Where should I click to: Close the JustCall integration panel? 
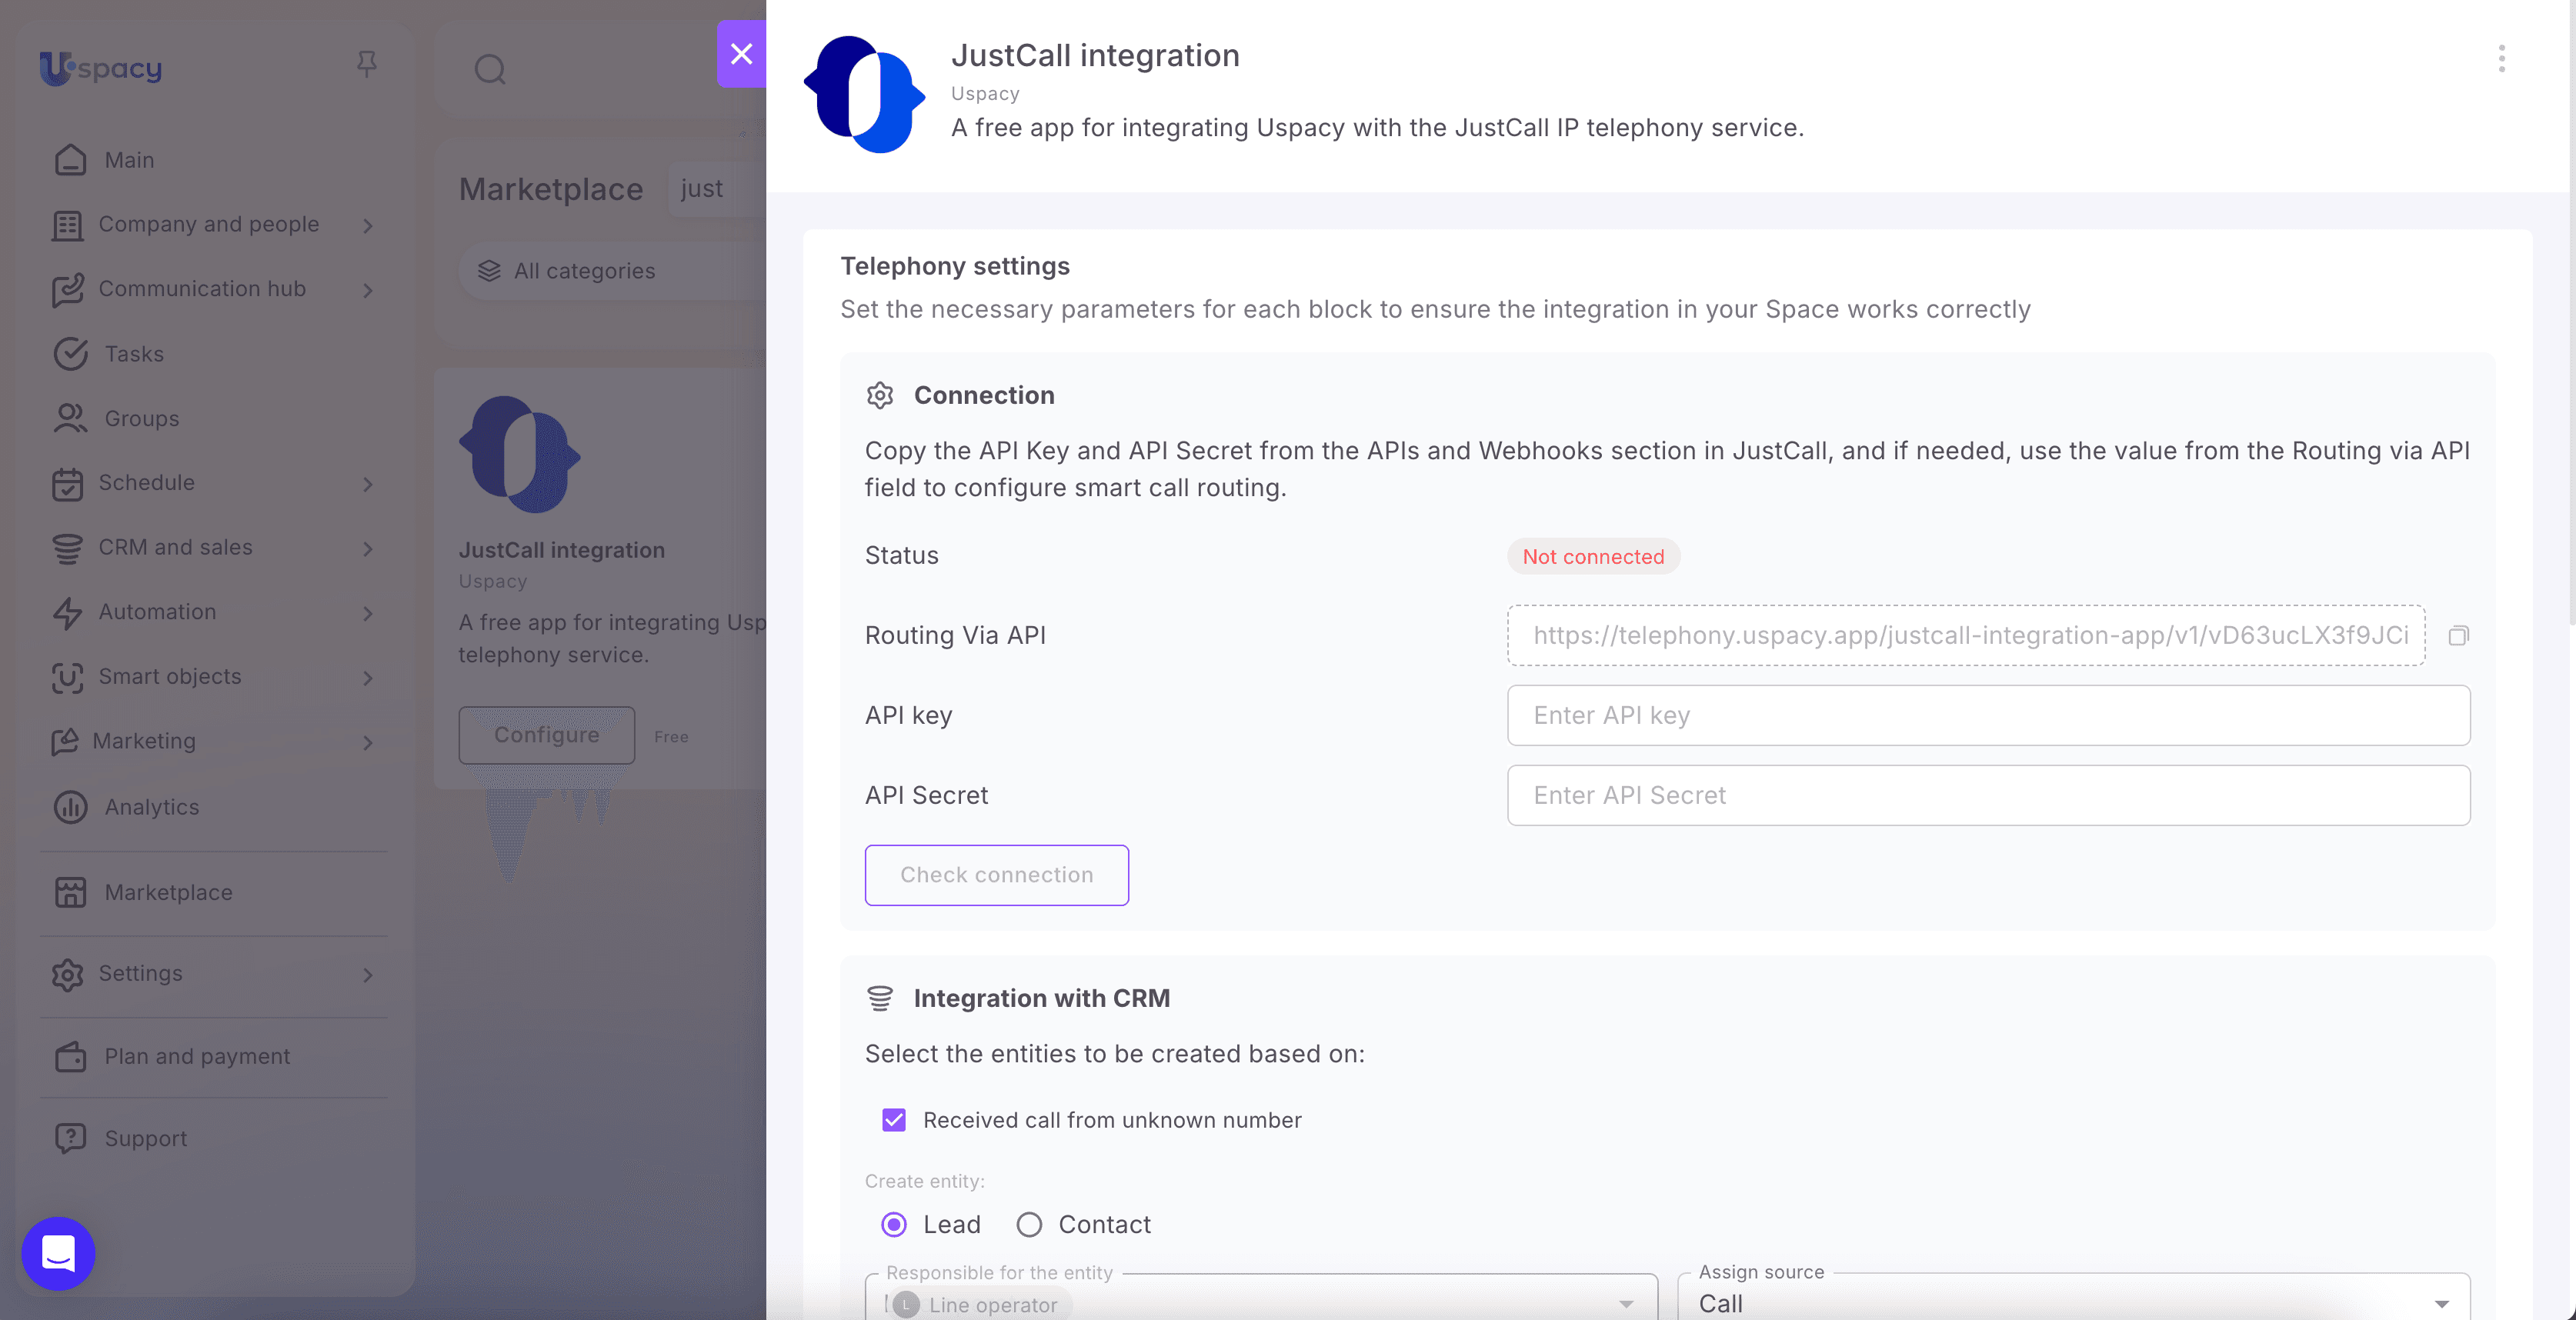click(x=741, y=54)
